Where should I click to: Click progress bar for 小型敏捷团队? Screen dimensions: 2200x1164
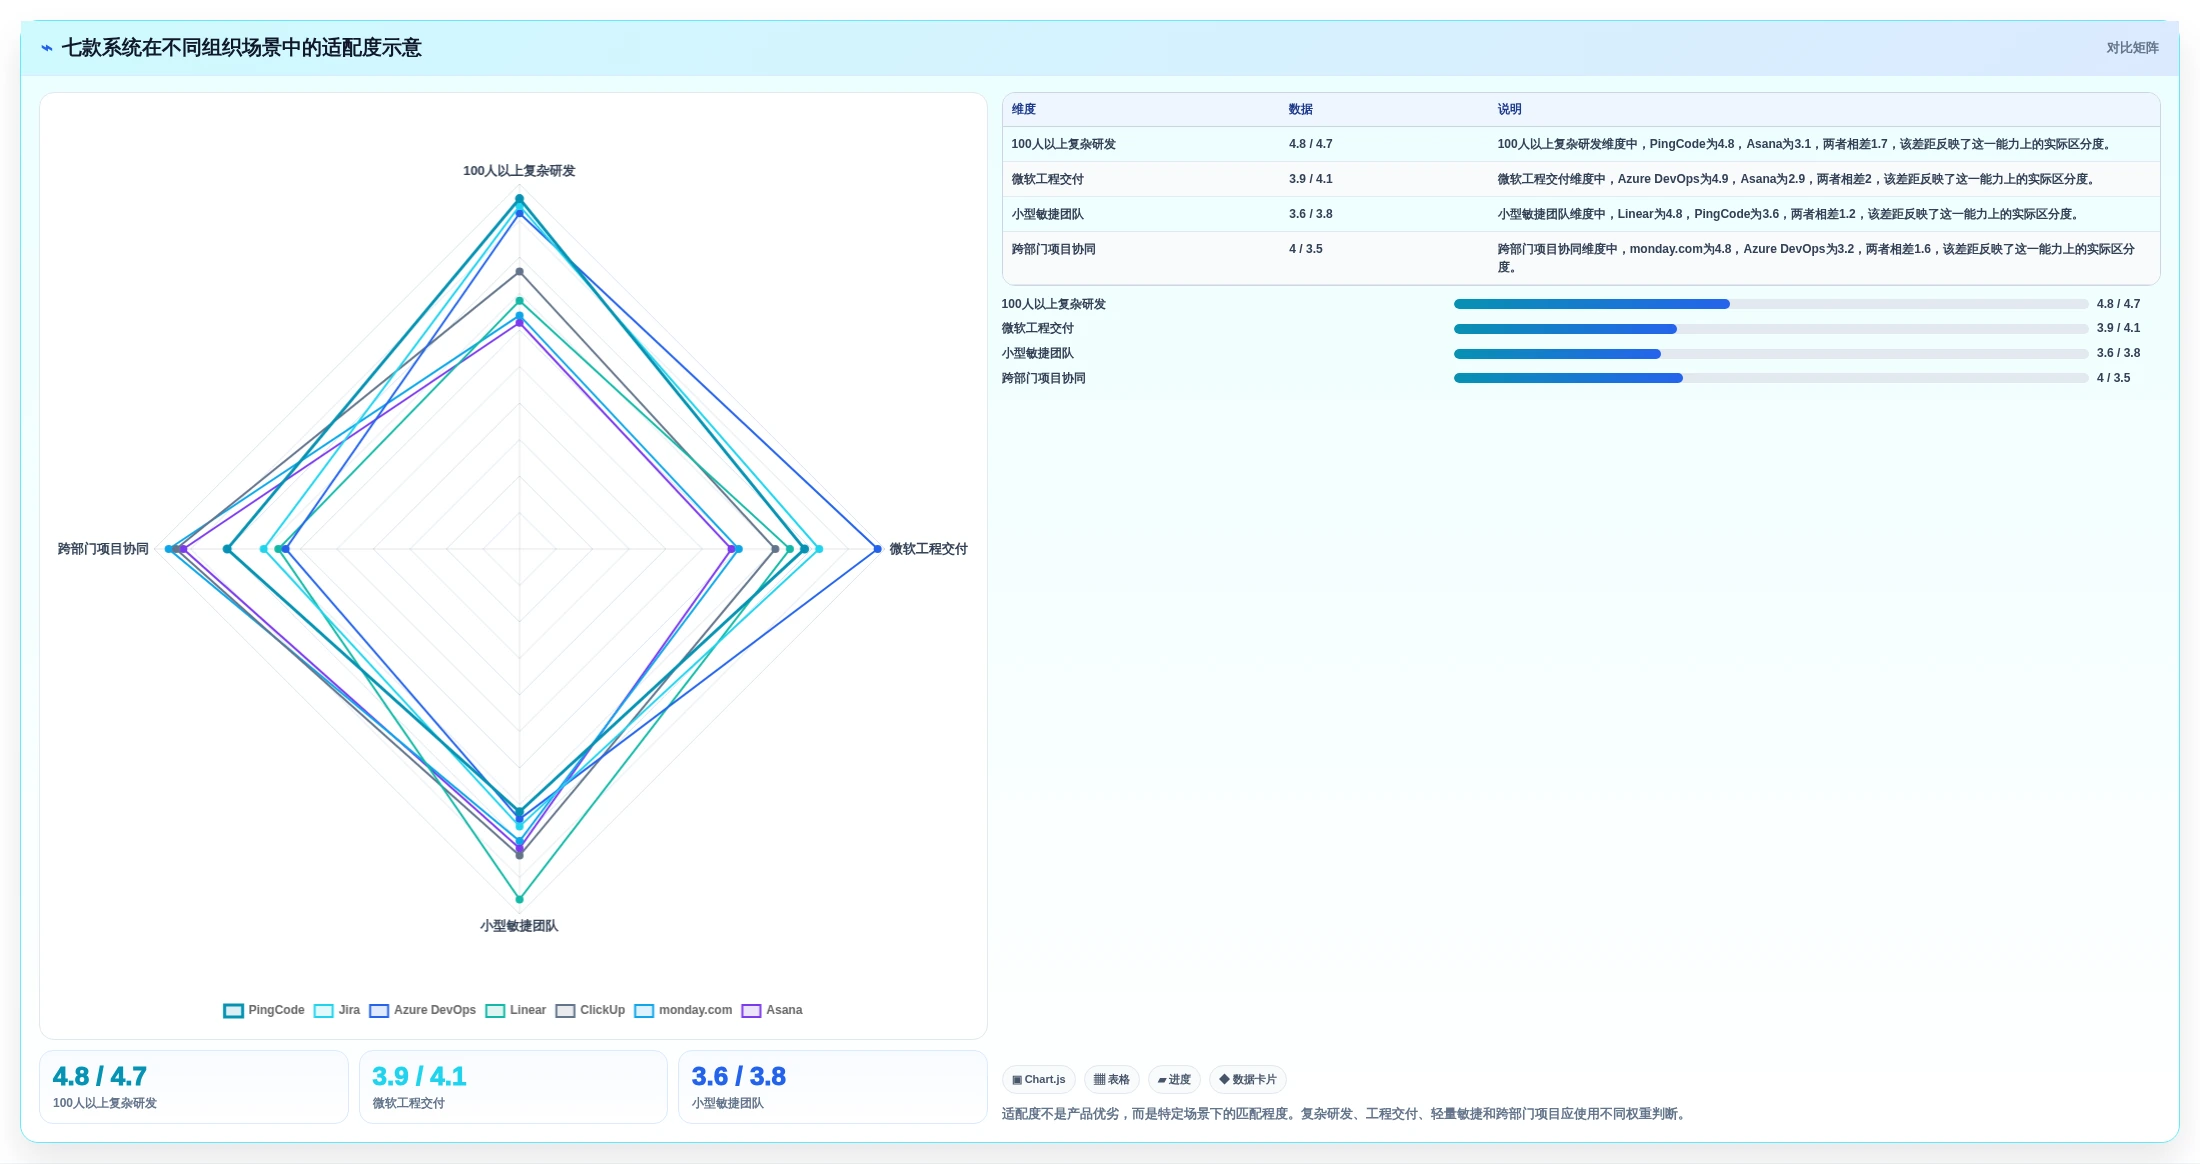coord(1770,354)
